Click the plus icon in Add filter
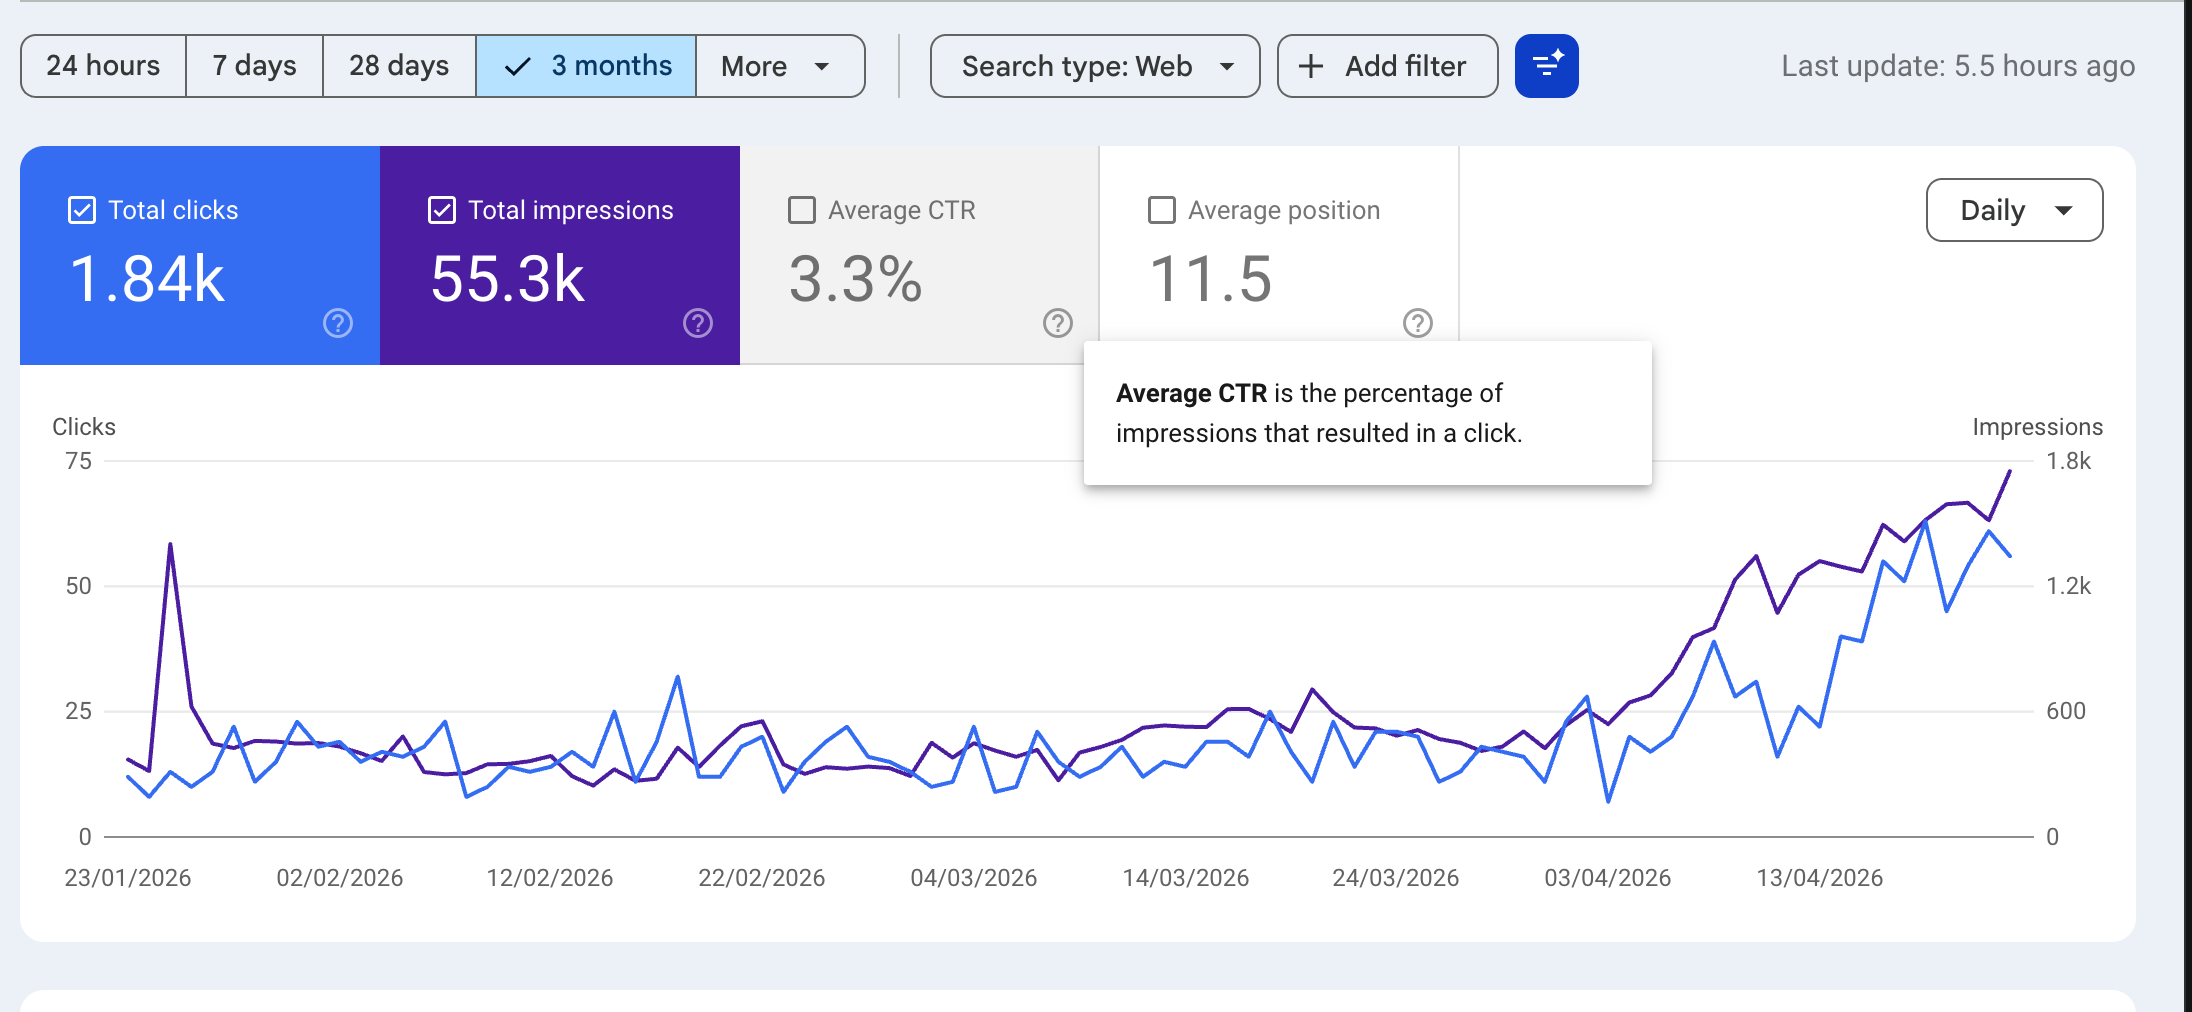 pos(1311,66)
